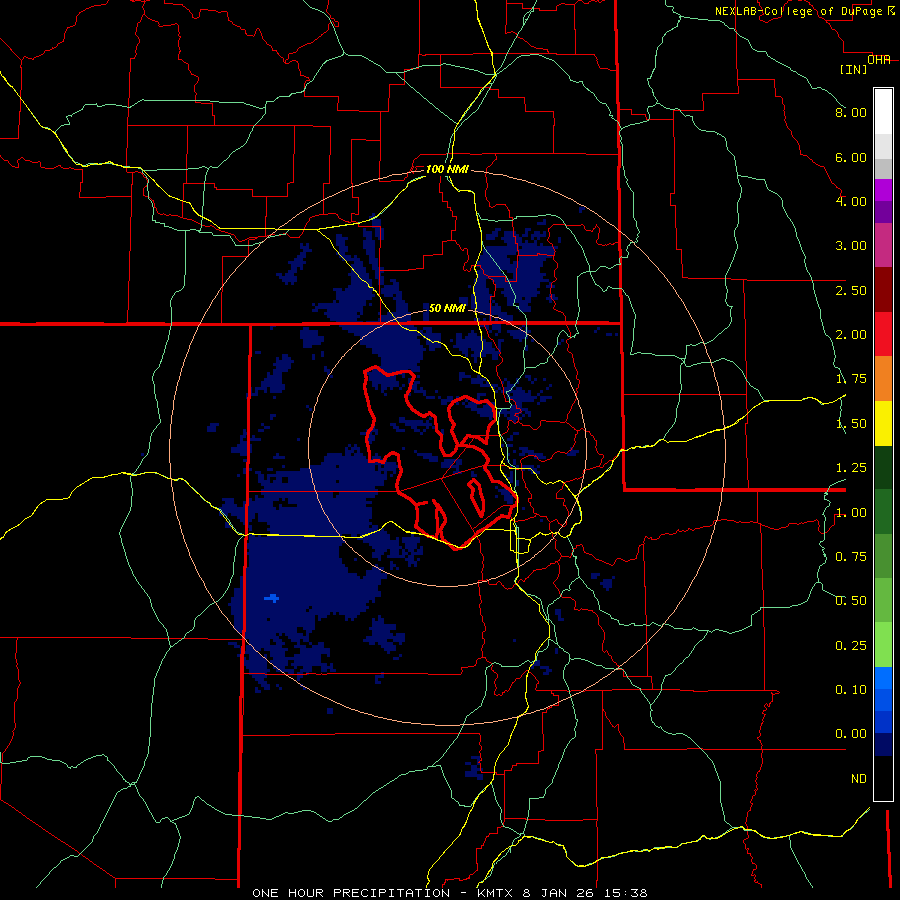This screenshot has width=900, height=900.
Task: Click the small light-blue precipitation pixel cluster
Action: click(x=271, y=599)
